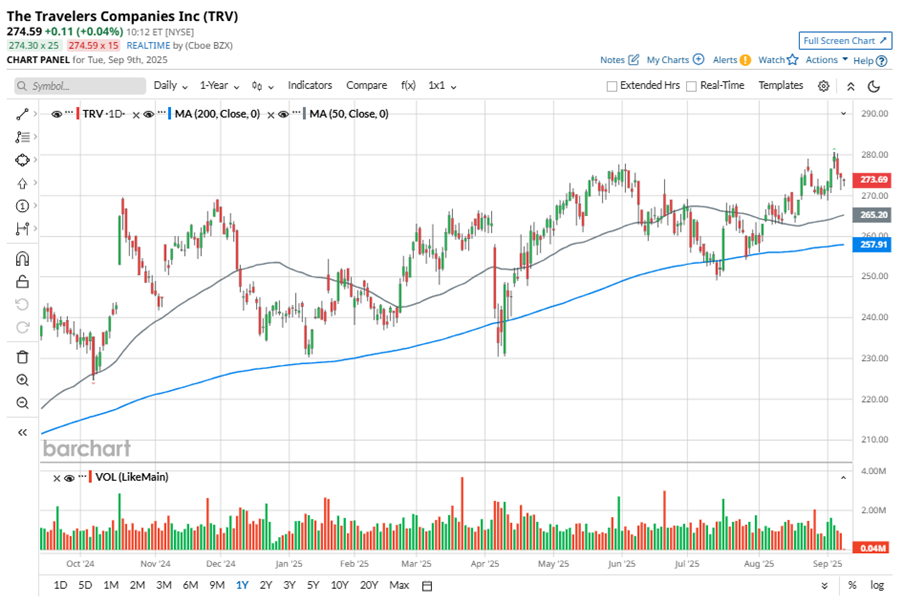Click the blue MA 200 color swatch

click(x=169, y=114)
